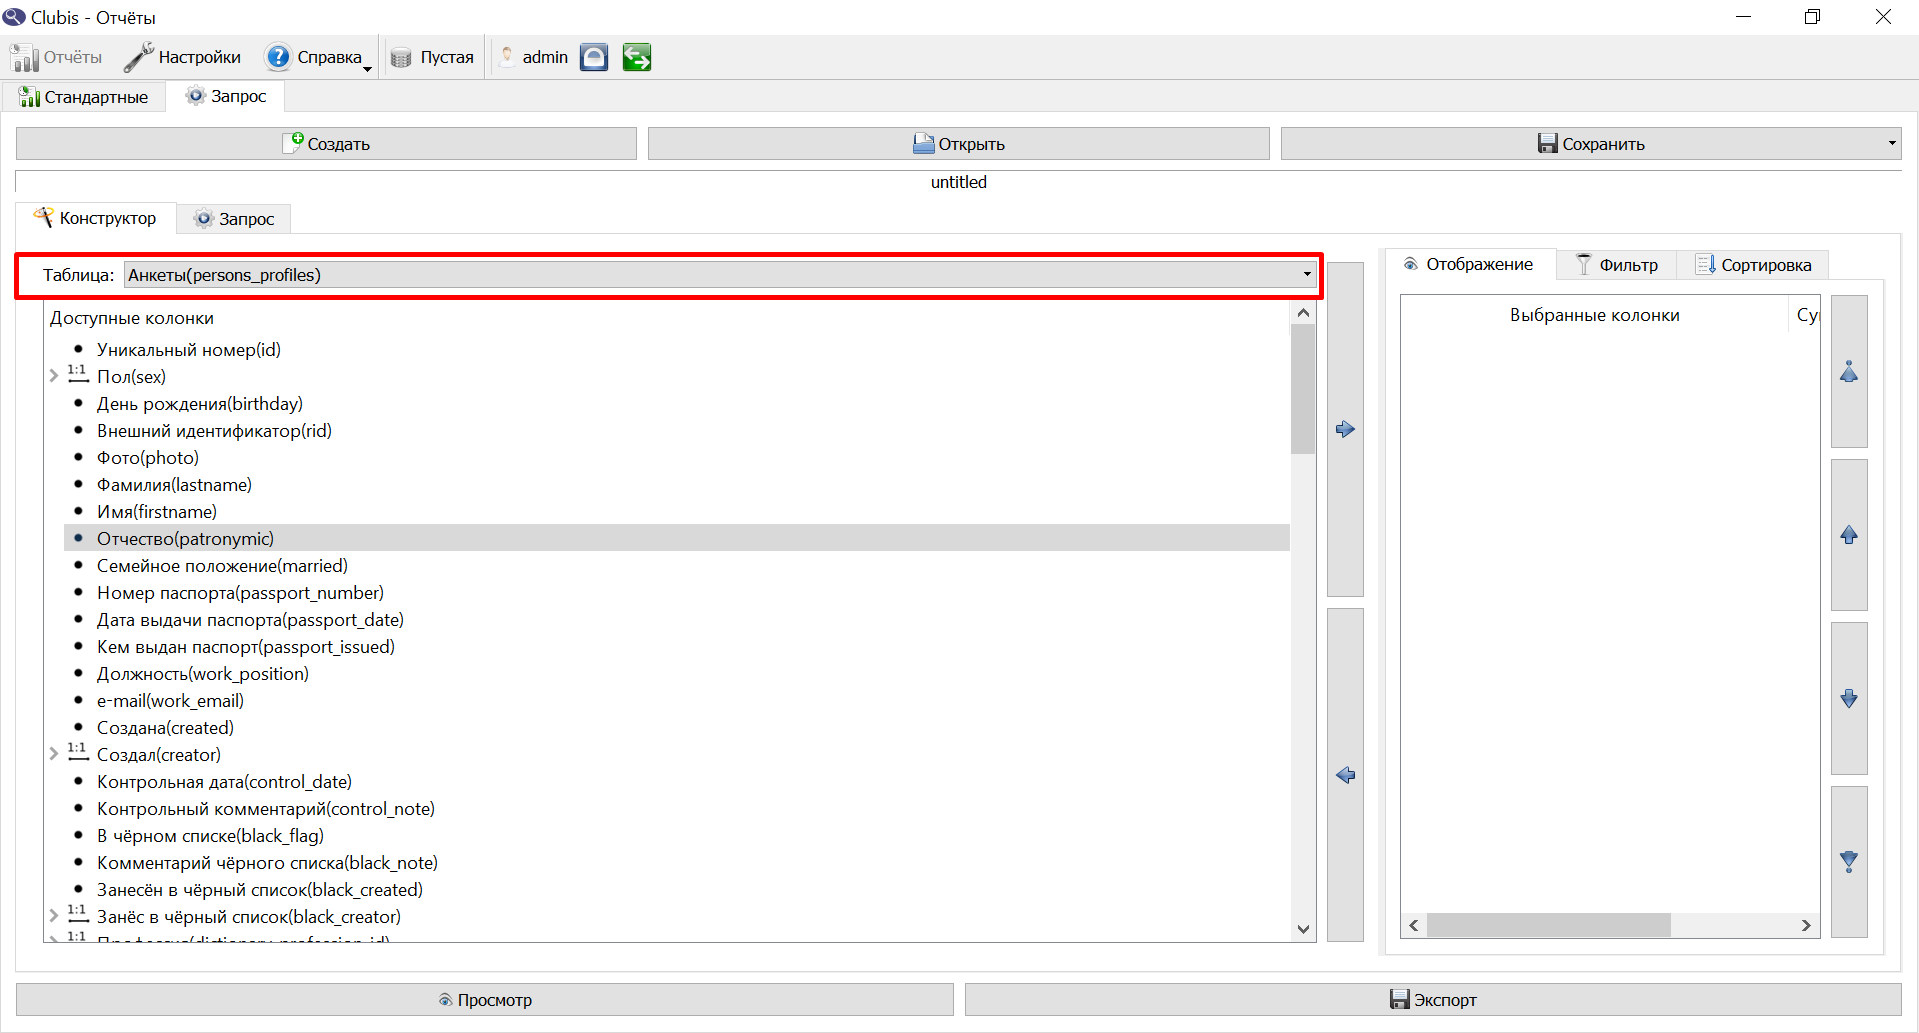Move selected column to the very bottom

coord(1849,861)
